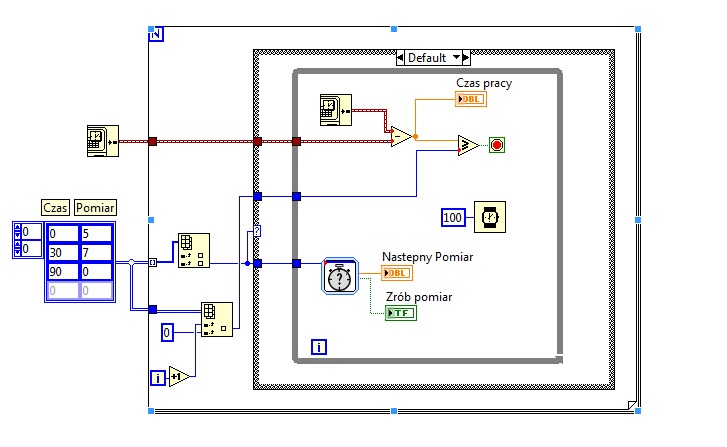This screenshot has height=447, width=727.
Task: Go to previous case with left arrow
Action: point(400,57)
